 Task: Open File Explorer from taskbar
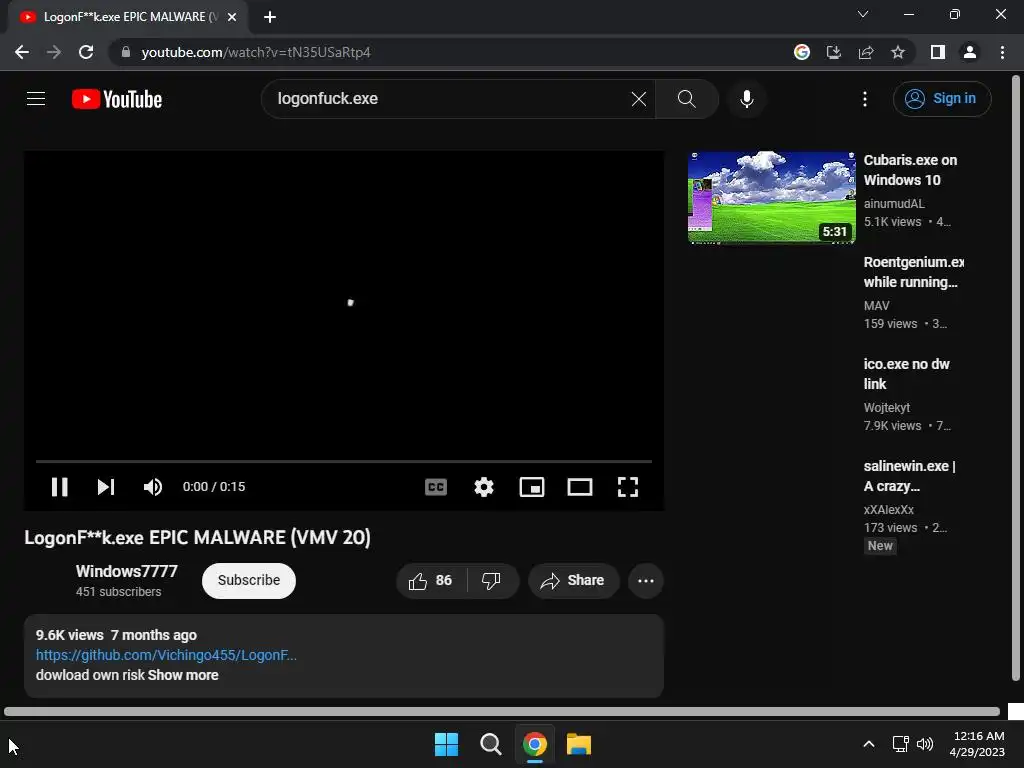click(579, 744)
